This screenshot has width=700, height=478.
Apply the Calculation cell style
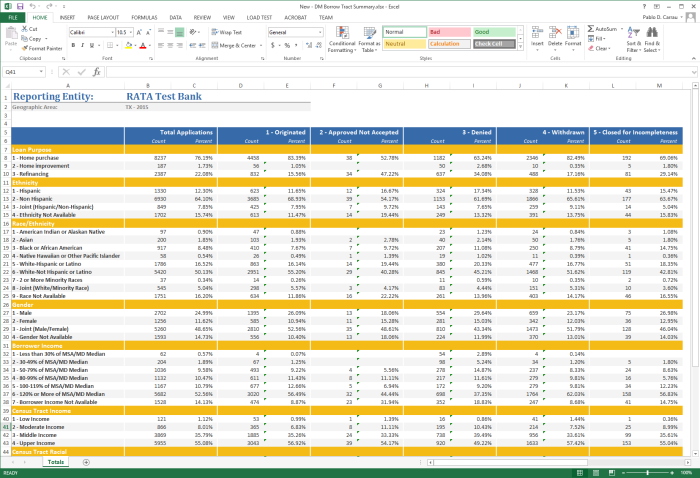coord(450,44)
